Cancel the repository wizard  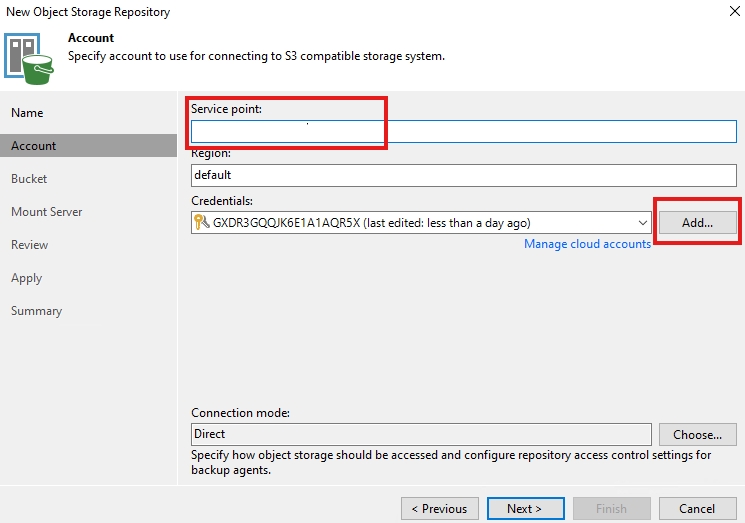point(697,508)
